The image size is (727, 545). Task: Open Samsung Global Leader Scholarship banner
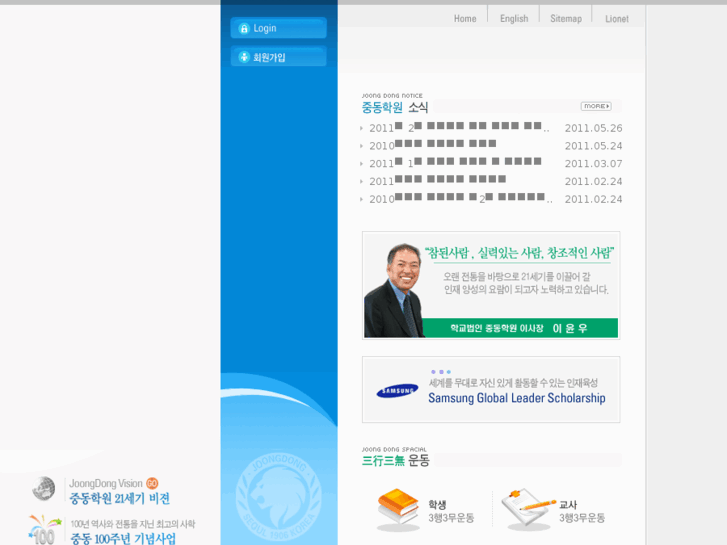click(x=491, y=390)
